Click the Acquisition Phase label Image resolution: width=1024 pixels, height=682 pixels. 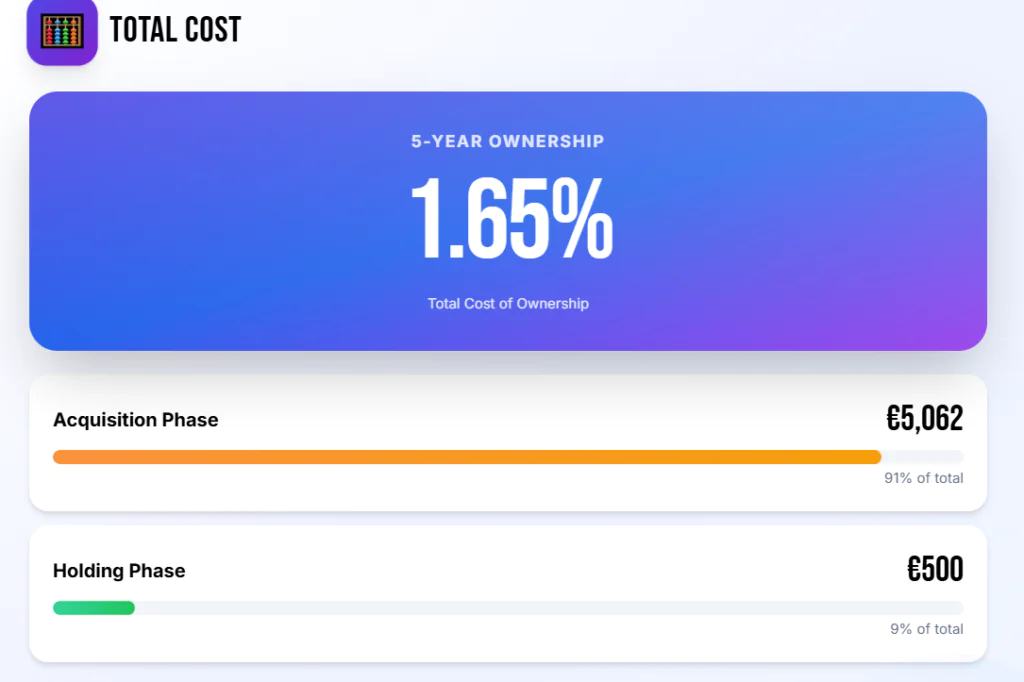pyautogui.click(x=135, y=420)
